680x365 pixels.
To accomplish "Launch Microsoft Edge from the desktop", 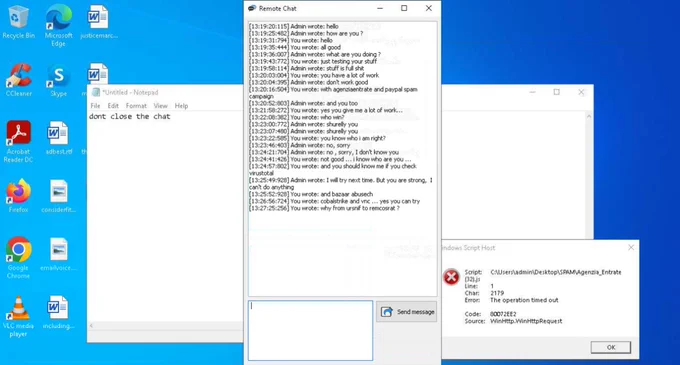I will click(59, 25).
